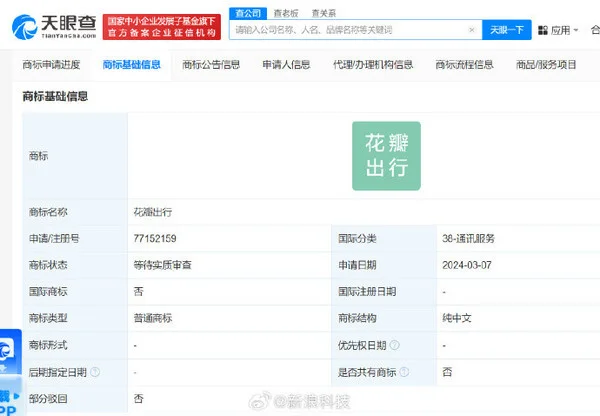The width and height of the screenshot is (600, 416).
Task: Open the 申请人信息 tab
Action: point(286,65)
